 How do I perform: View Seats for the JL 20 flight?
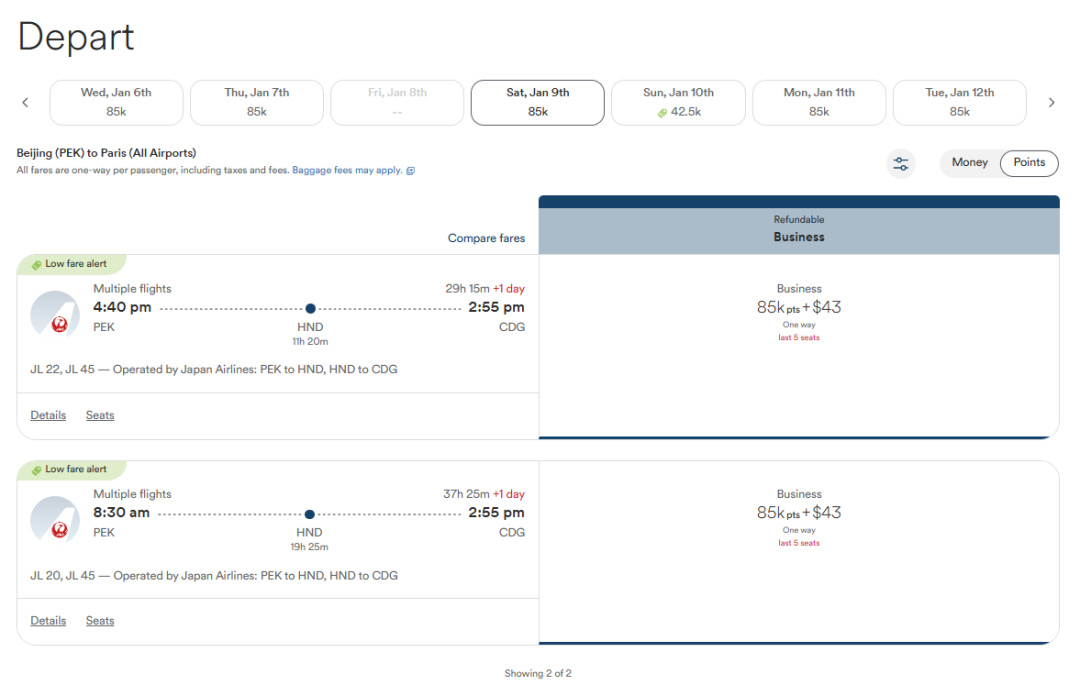pos(100,621)
